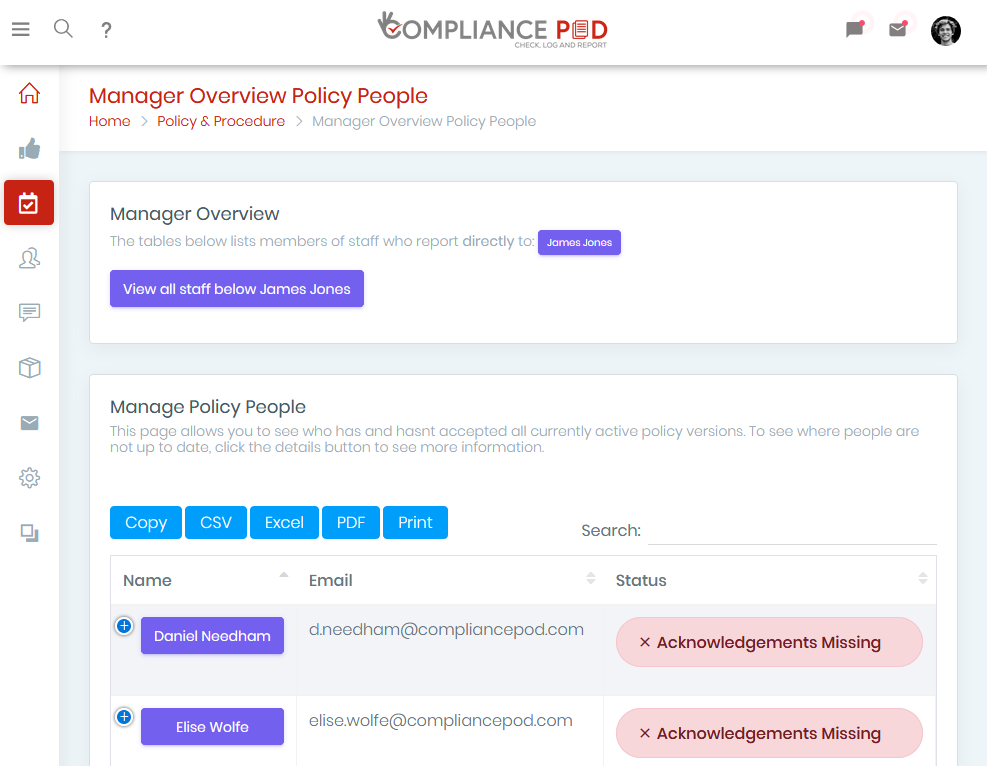The height and width of the screenshot is (766, 987).
Task: Click View all staff below James Jones
Action: click(x=237, y=289)
